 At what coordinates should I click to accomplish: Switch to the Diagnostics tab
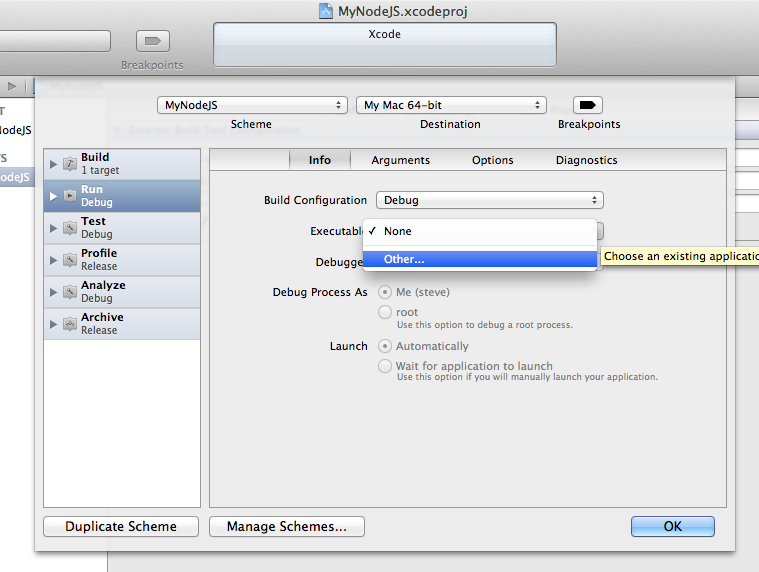tap(586, 160)
